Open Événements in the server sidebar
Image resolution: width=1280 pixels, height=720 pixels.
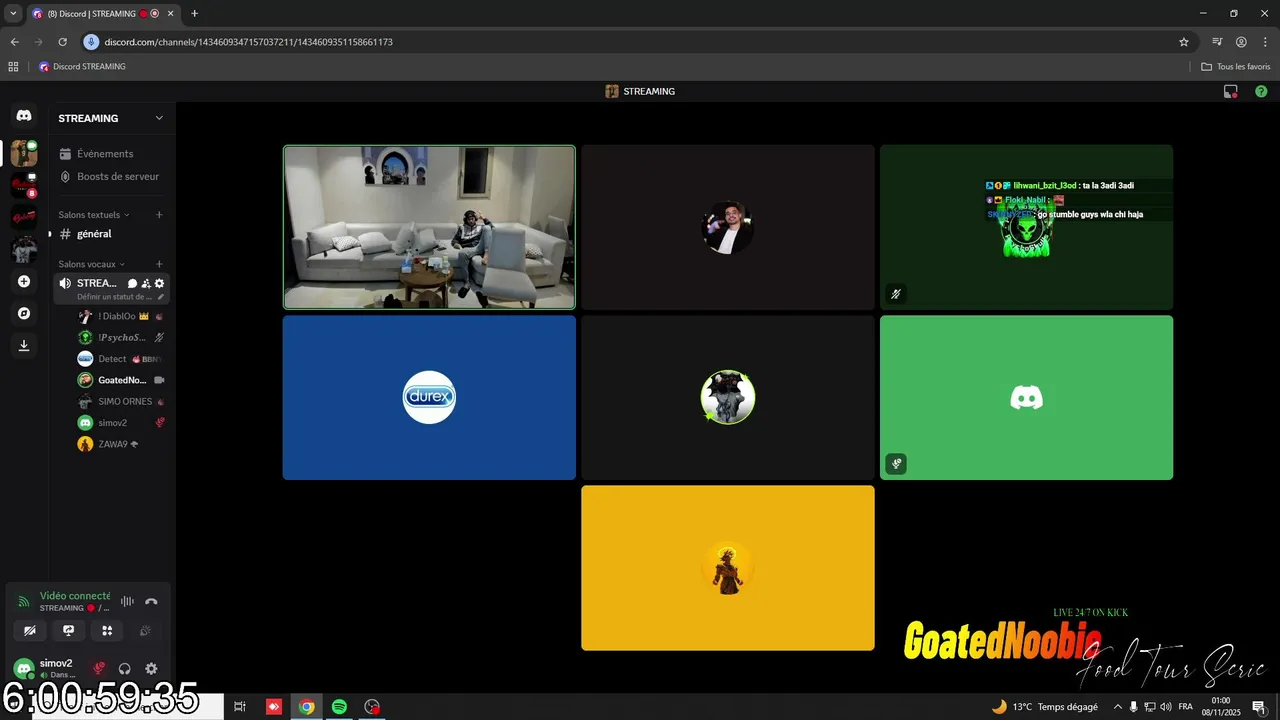pyautogui.click(x=110, y=154)
